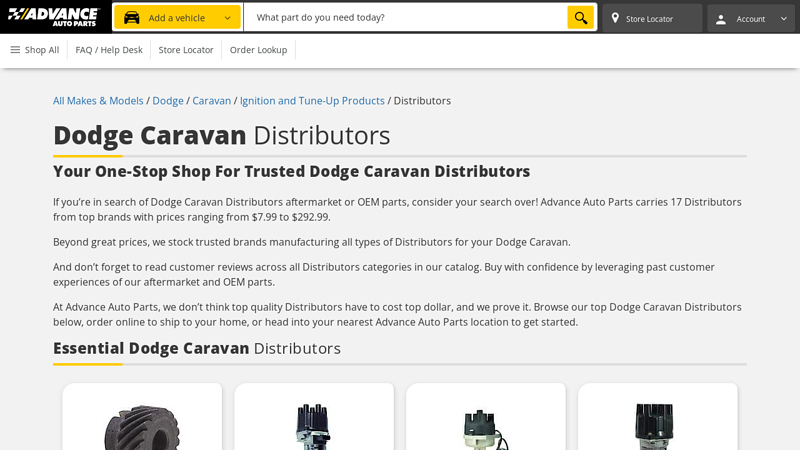
Task: Follow the All Makes & Models breadcrumb
Action: (x=98, y=101)
